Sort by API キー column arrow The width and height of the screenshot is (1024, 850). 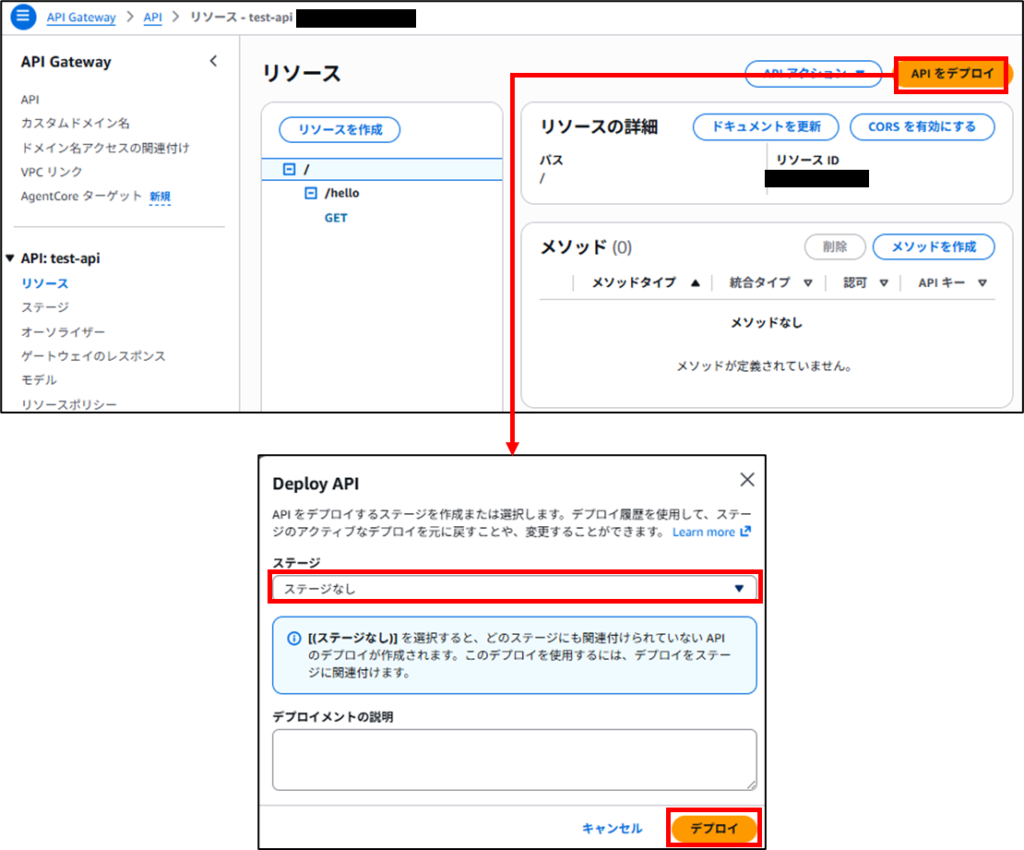(982, 283)
